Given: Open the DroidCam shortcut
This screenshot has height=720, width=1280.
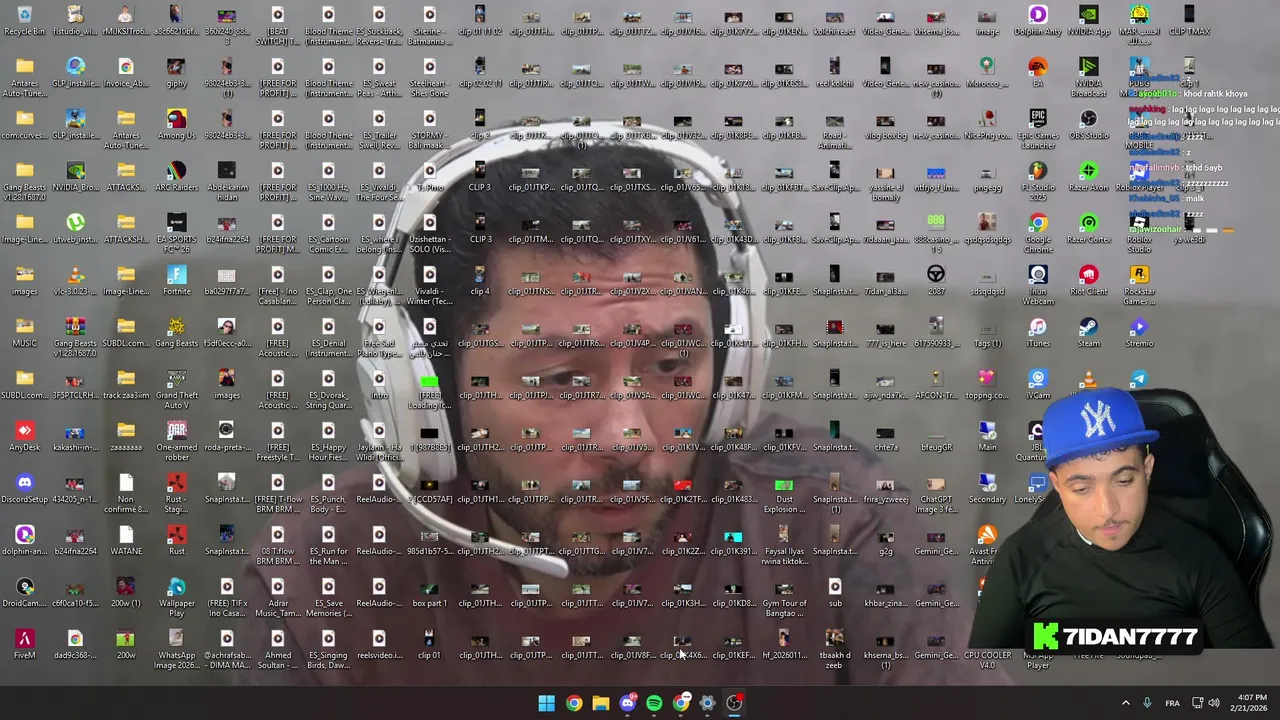Looking at the screenshot, I should pyautogui.click(x=25, y=592).
